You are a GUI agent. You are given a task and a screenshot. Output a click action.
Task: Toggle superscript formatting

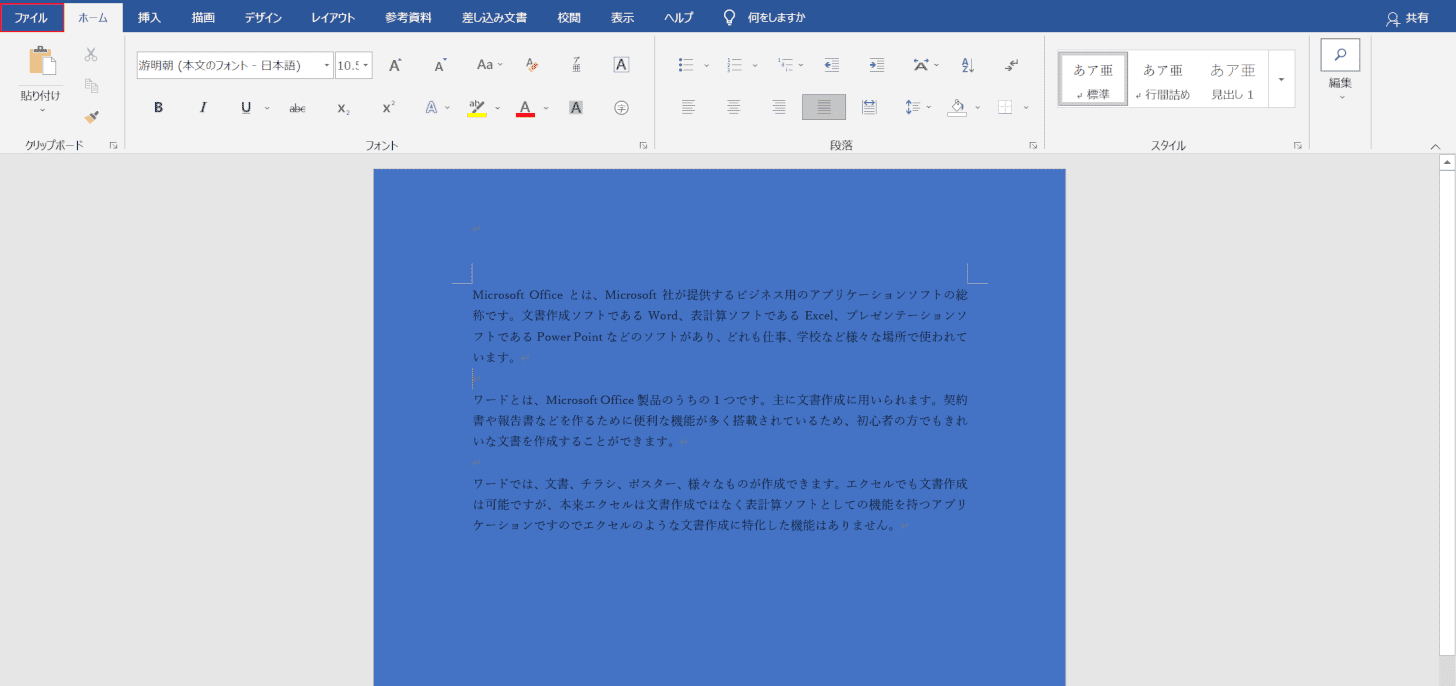coord(388,108)
